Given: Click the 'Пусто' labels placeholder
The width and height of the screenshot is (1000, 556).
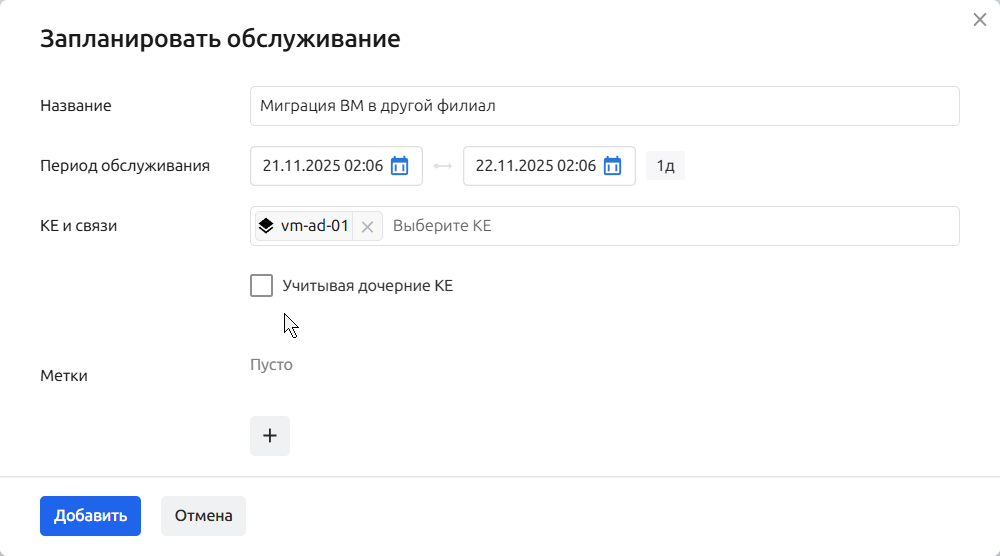Looking at the screenshot, I should pos(271,365).
